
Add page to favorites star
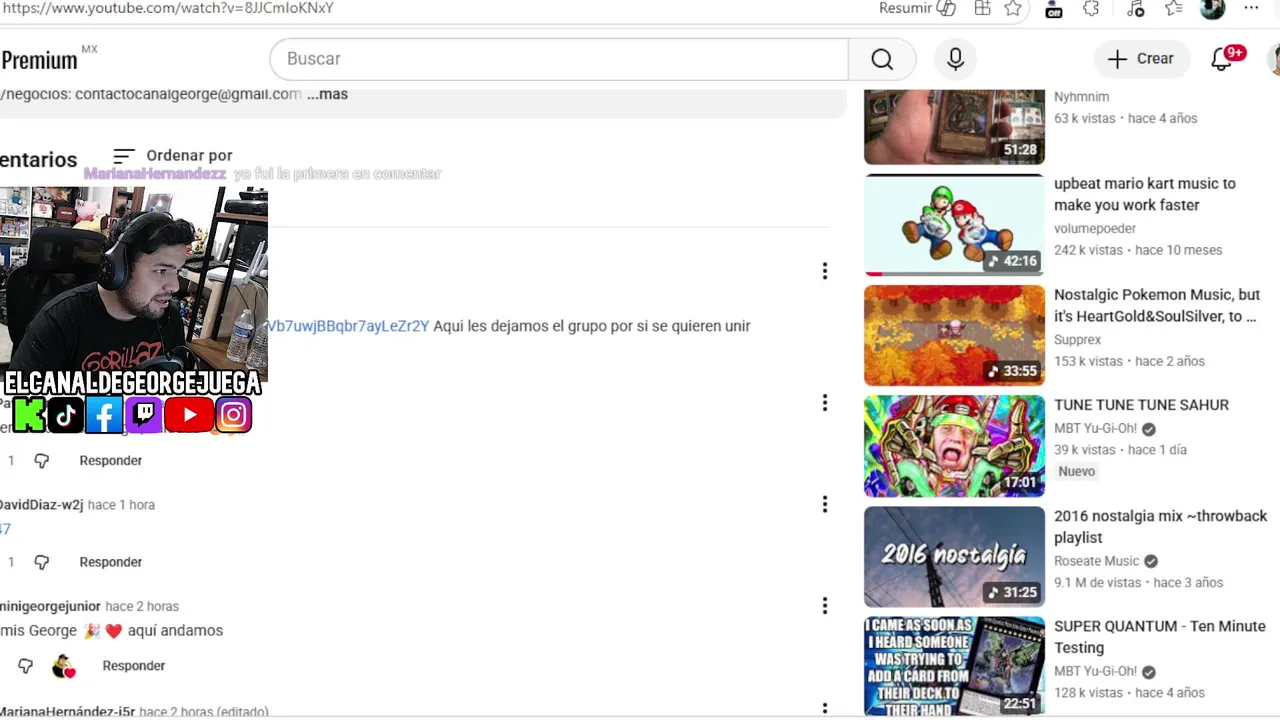[1013, 8]
